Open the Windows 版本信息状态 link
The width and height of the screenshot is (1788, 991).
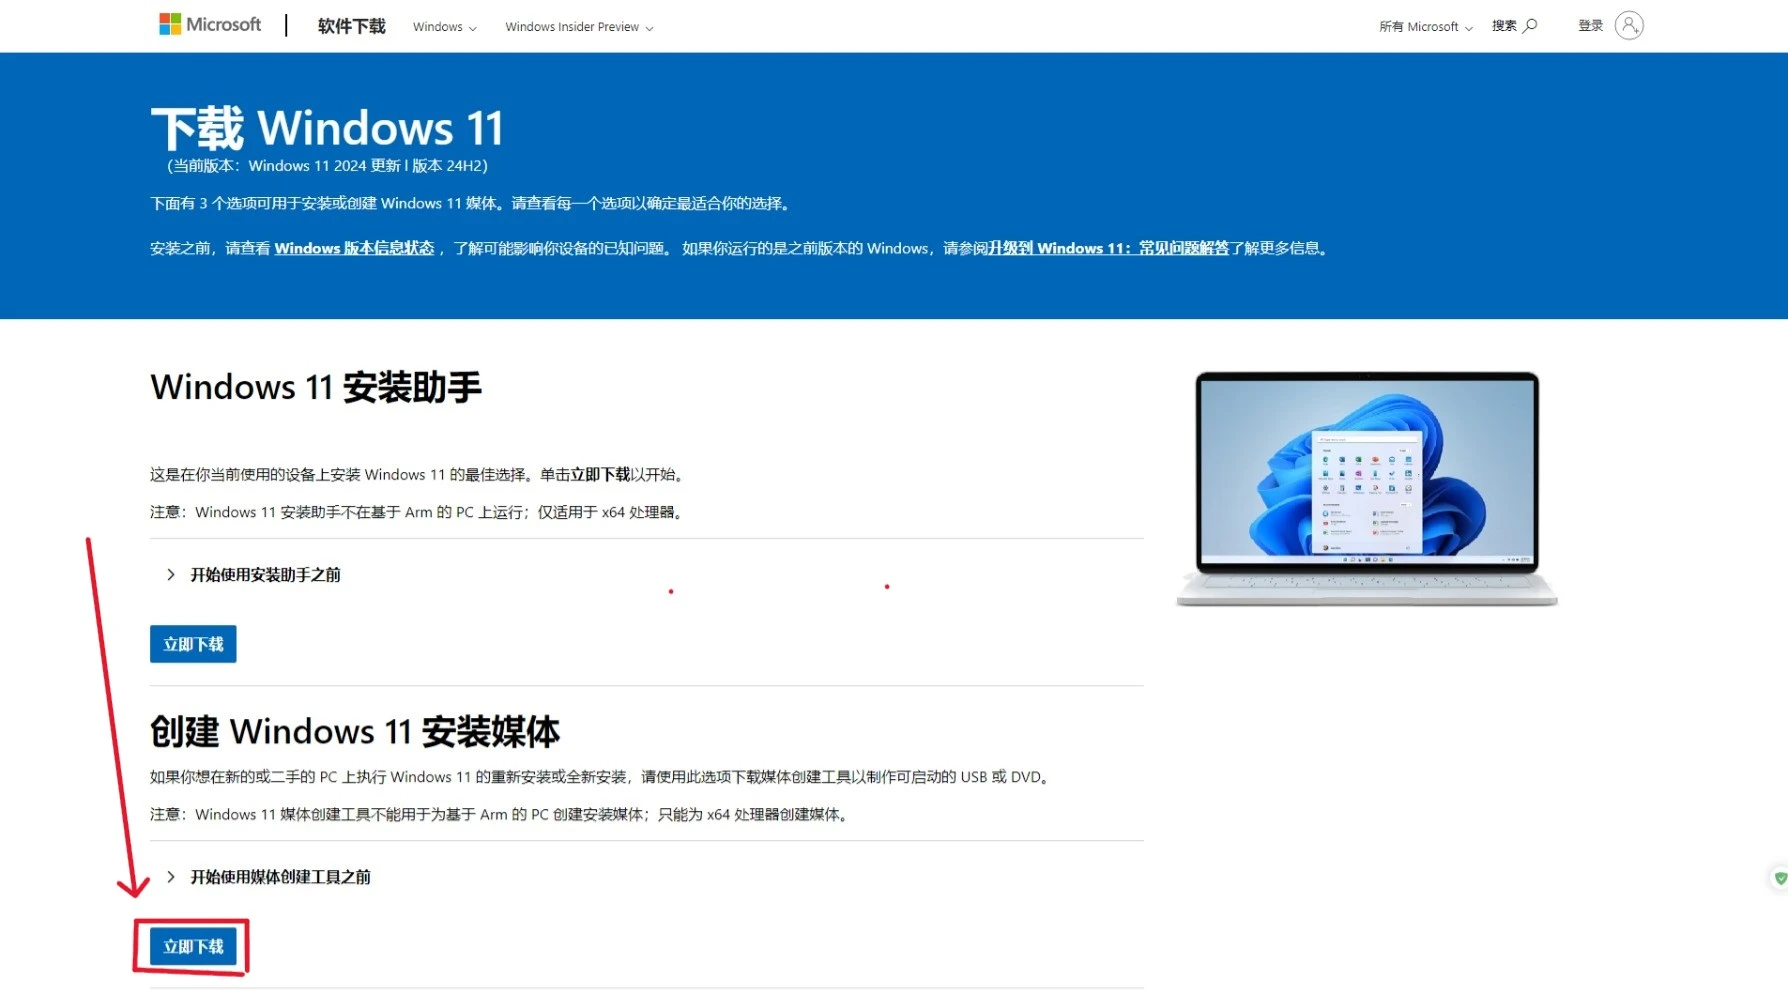tap(354, 248)
